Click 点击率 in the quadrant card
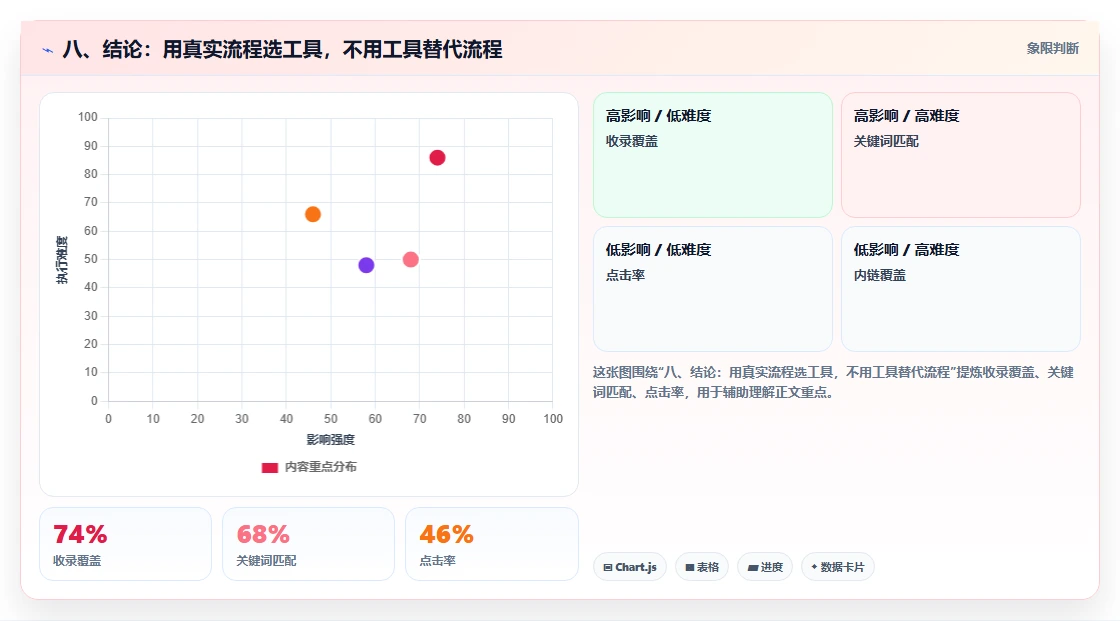 (626, 275)
